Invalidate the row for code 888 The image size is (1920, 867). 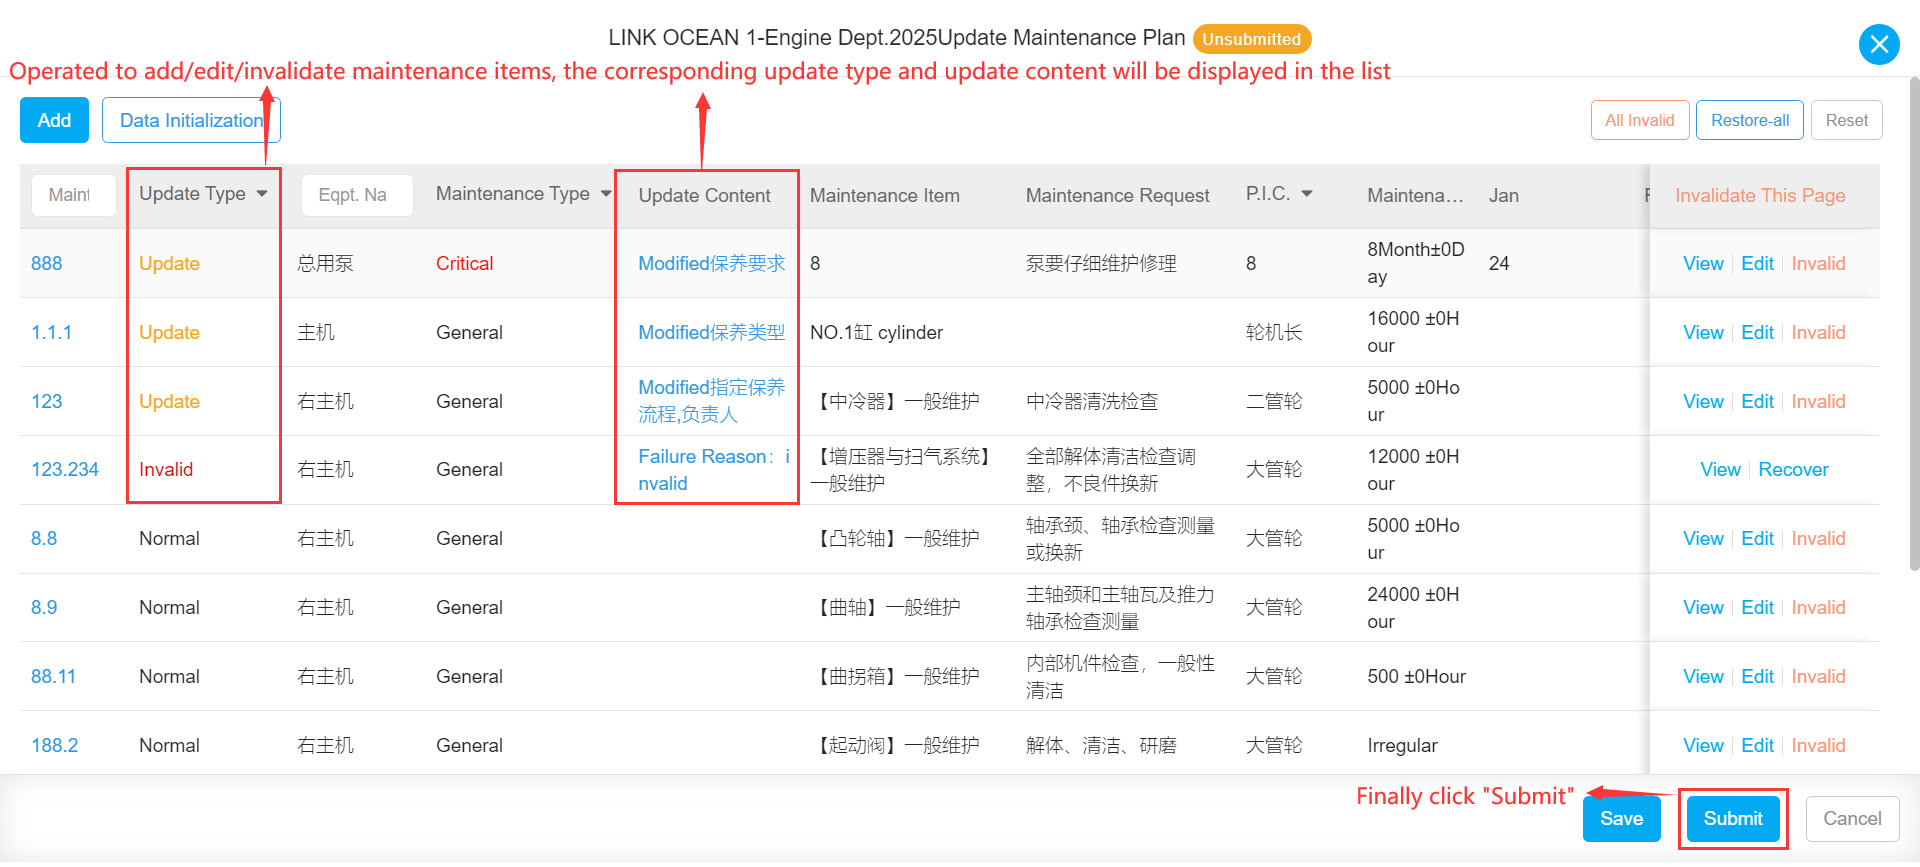click(1818, 264)
